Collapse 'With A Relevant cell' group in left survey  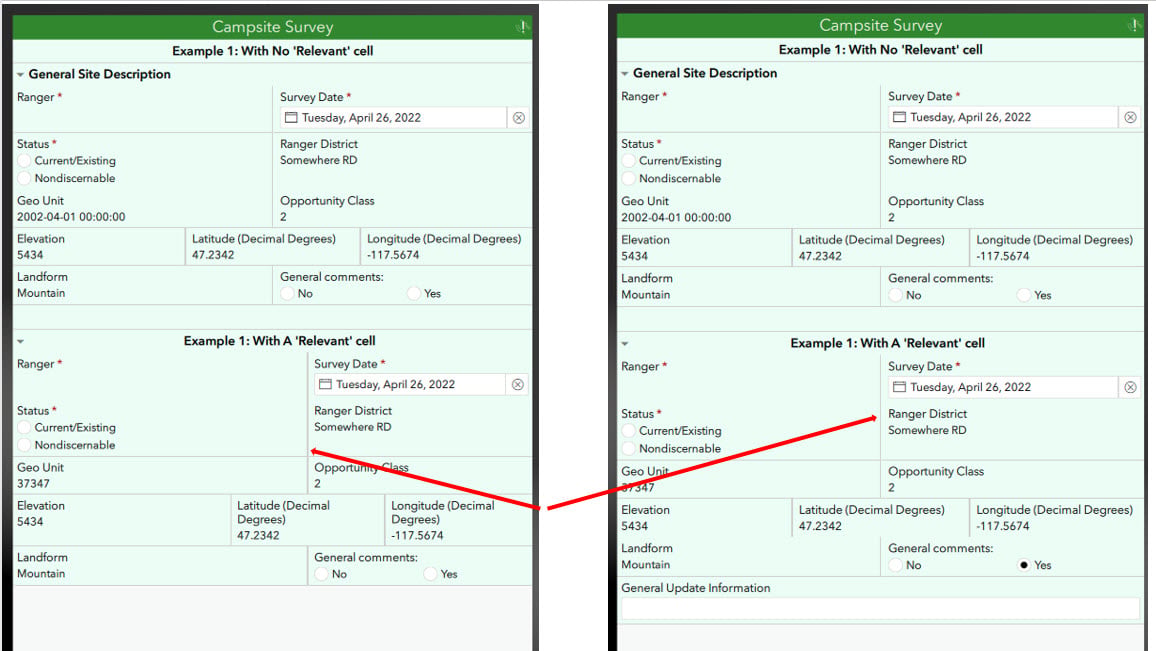(21, 341)
